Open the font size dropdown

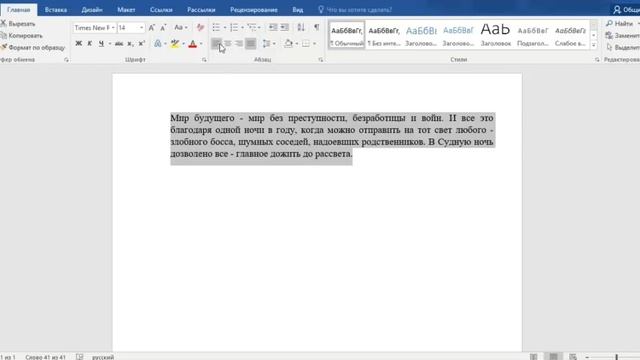click(141, 28)
